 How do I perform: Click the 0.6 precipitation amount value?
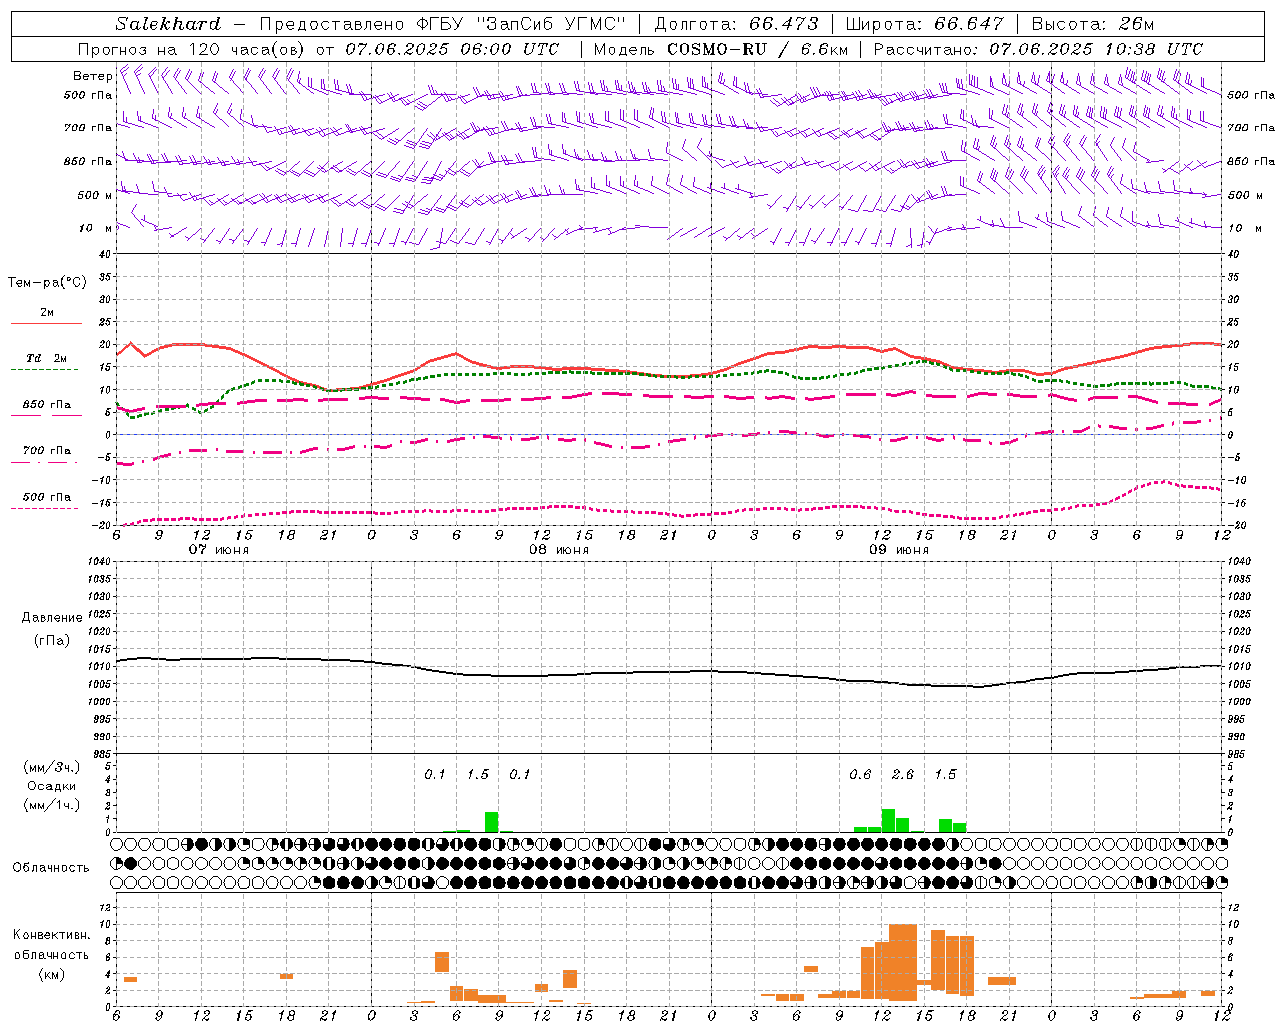[860, 774]
